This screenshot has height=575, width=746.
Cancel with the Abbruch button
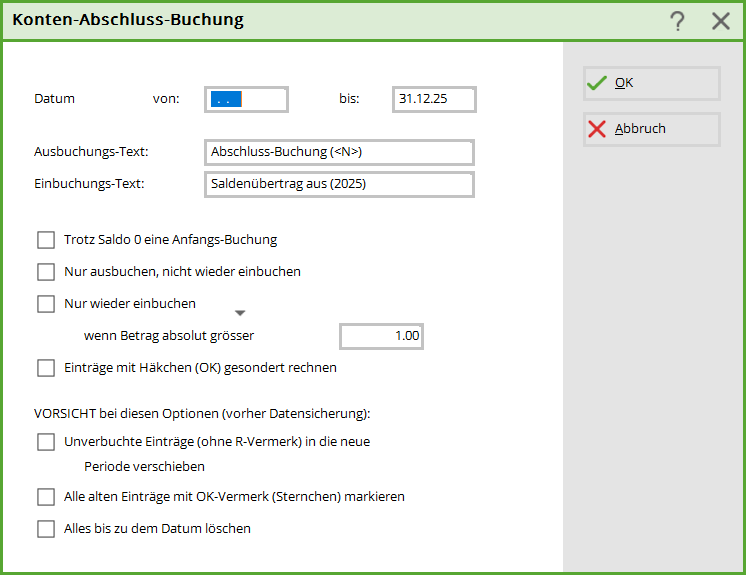point(651,129)
